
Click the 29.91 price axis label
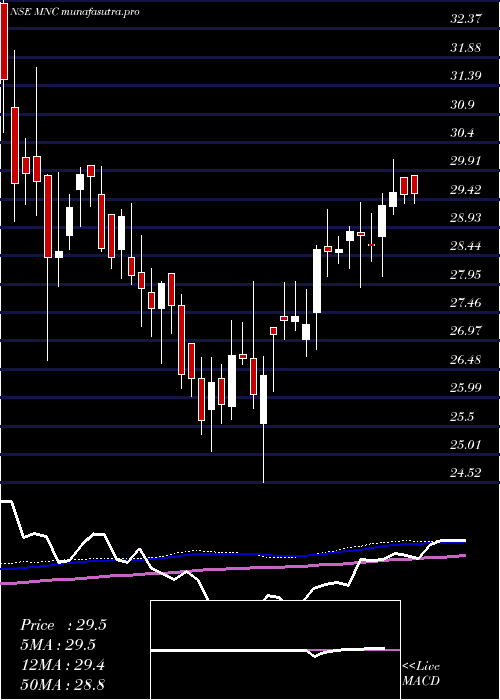click(466, 161)
